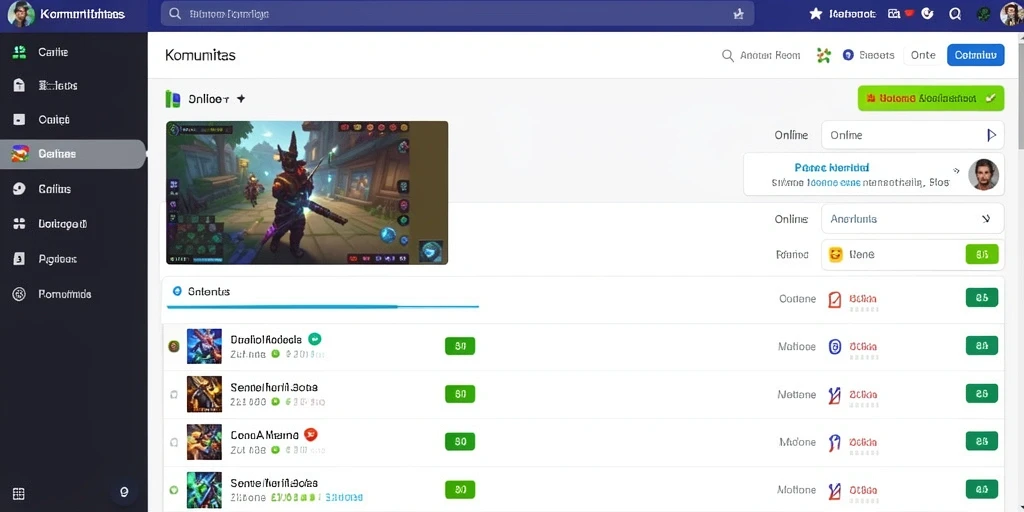This screenshot has width=1024, height=512.
Task: Open the green game thumbnail in the list
Action: [x=204, y=490]
